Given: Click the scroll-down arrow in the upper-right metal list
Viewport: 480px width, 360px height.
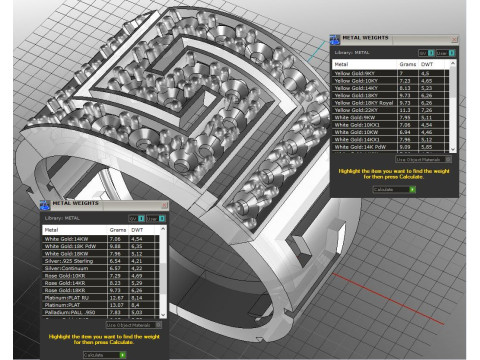Looking at the screenshot, I should coord(453,149).
